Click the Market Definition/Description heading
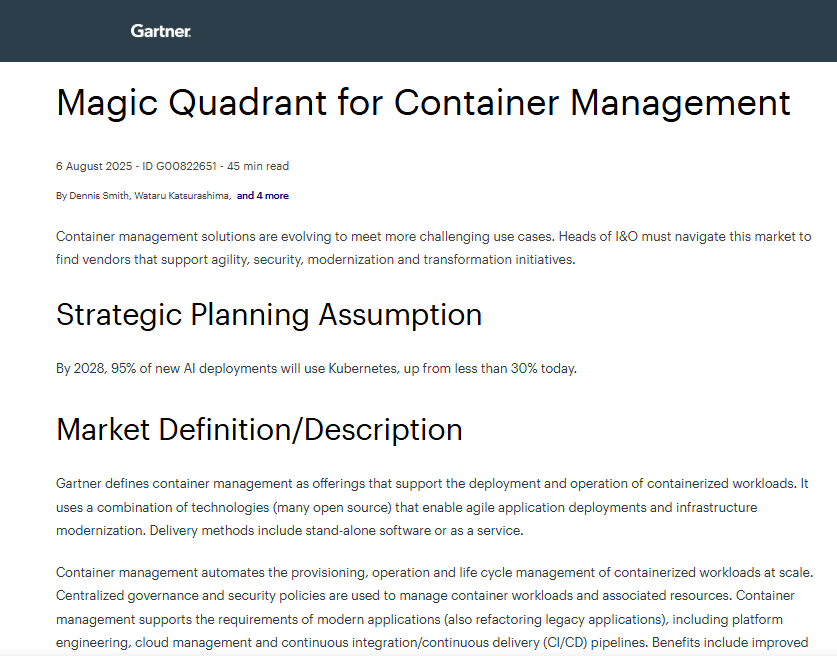Screen dimensions: 837x656 [x=259, y=429]
